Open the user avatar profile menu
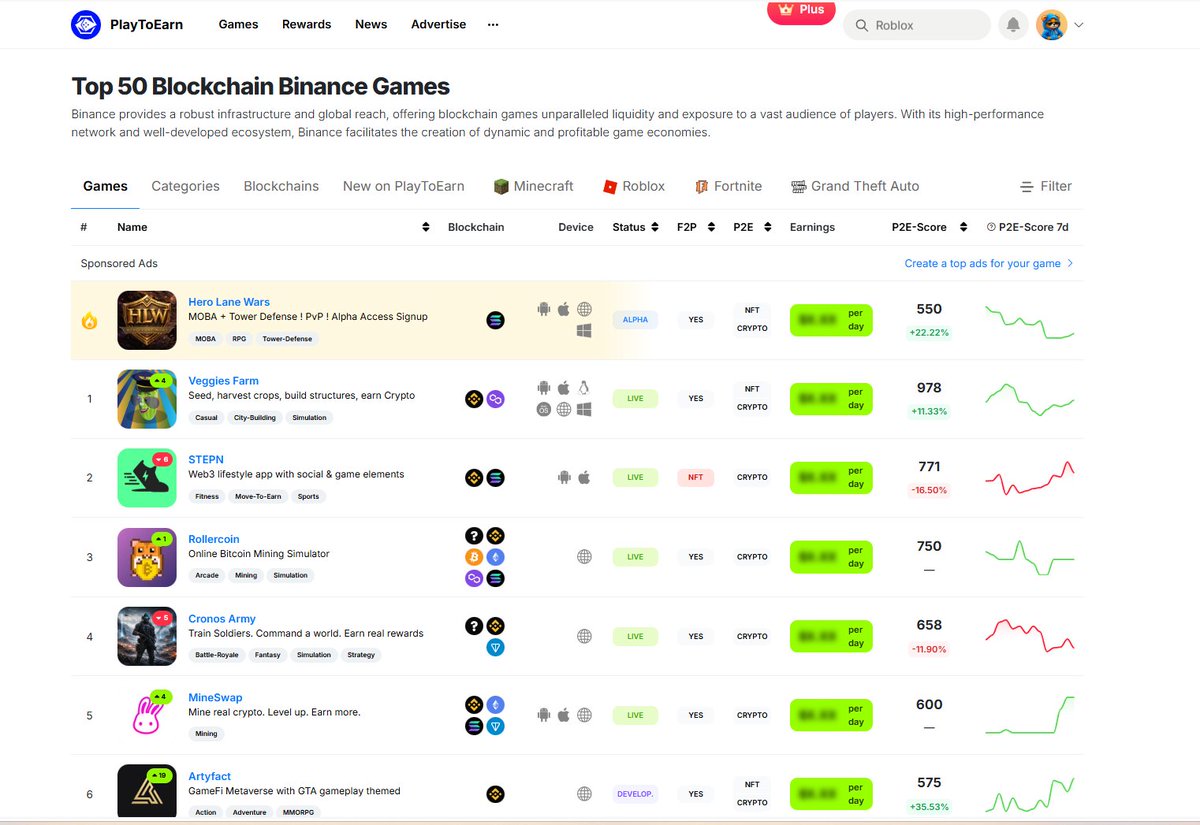Viewport: 1200px width, 825px height. click(1051, 25)
